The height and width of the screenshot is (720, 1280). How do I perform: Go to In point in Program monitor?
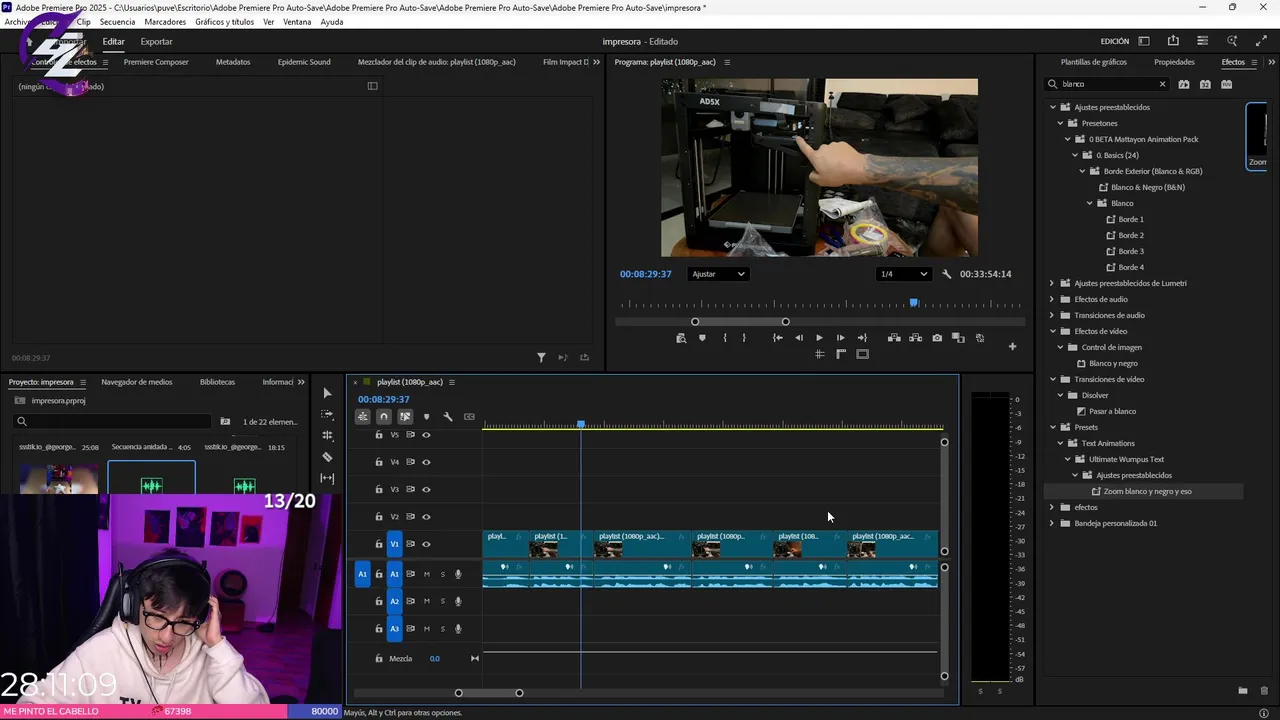coord(777,338)
